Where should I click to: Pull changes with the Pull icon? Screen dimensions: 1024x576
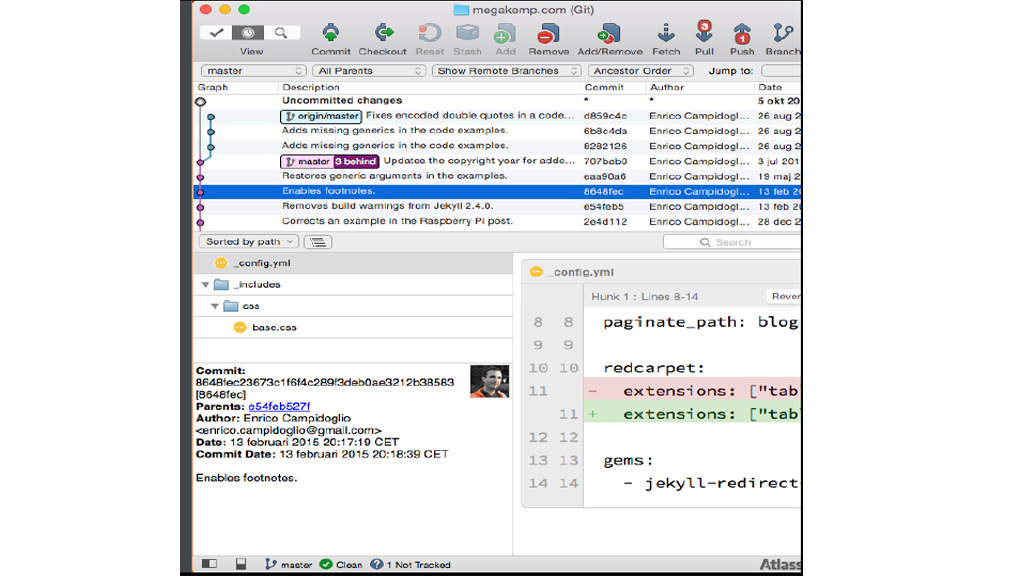(x=704, y=31)
